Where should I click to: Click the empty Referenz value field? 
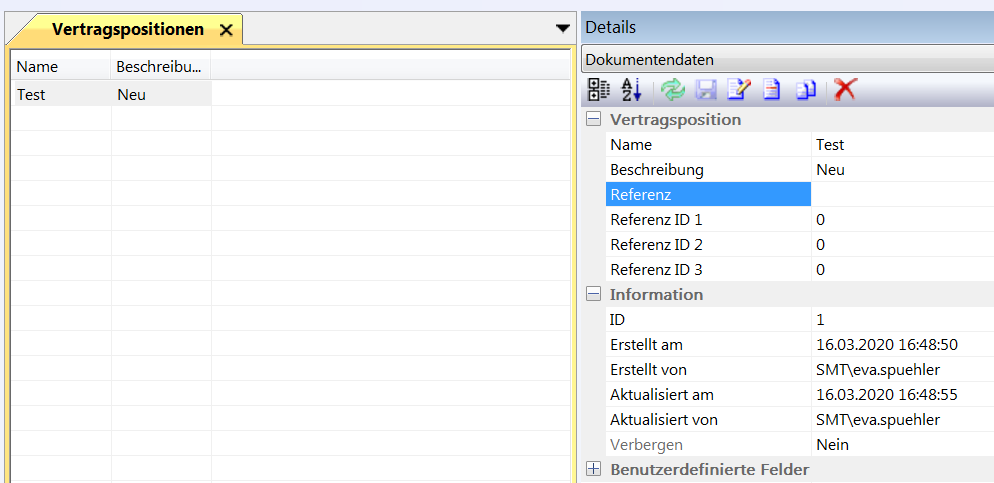tap(900, 194)
